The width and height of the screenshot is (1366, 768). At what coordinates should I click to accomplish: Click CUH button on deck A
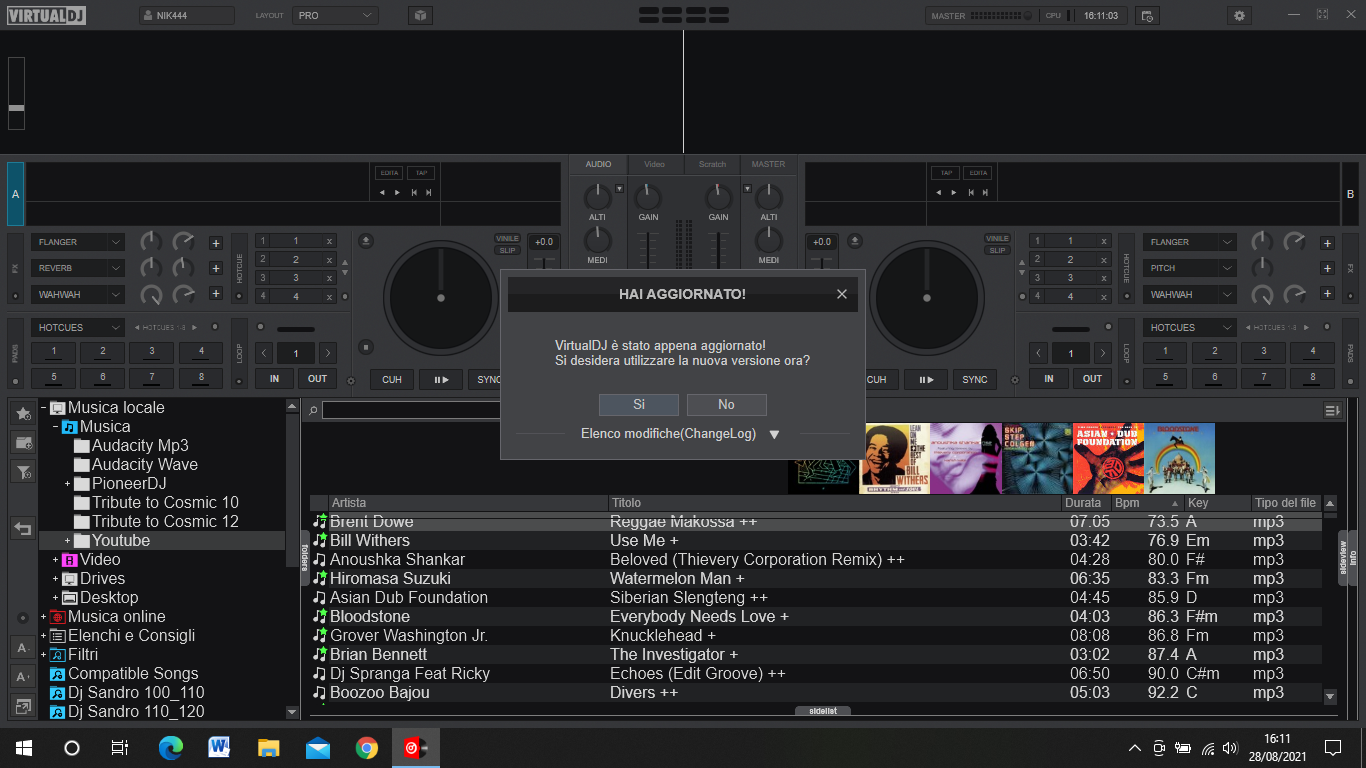392,379
